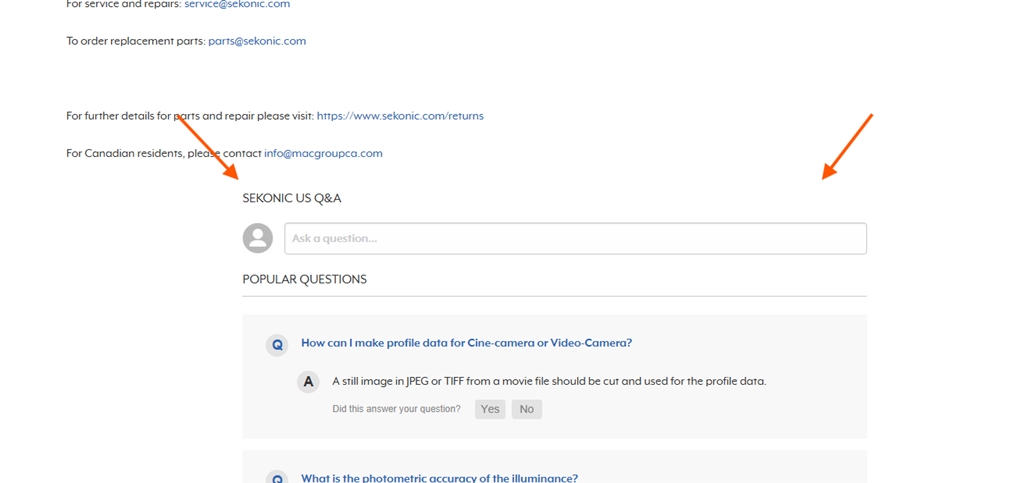Click the A icon beside the JPEG answer
This screenshot has height=483, width=1024.
[308, 382]
